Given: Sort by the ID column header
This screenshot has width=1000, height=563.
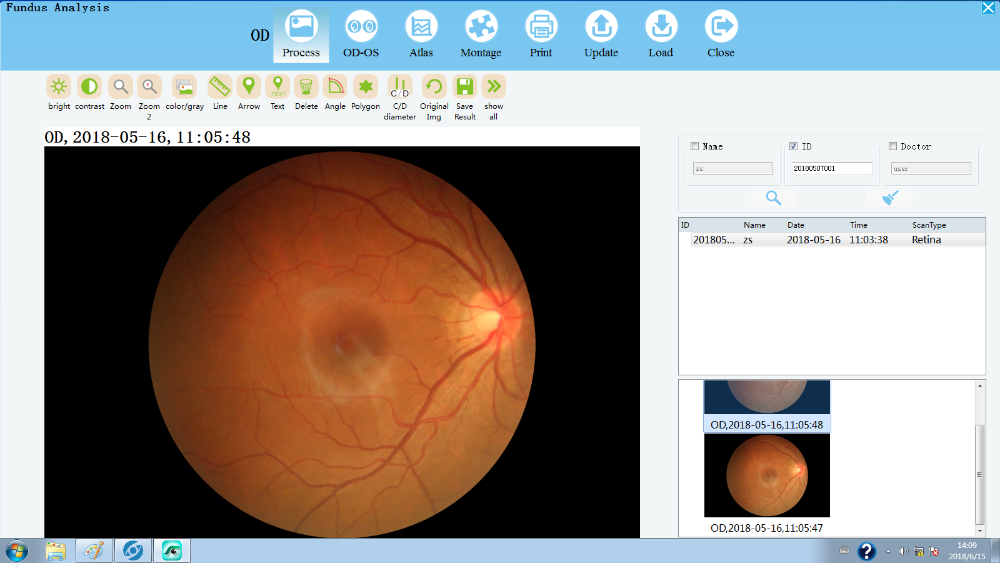Looking at the screenshot, I should [685, 225].
